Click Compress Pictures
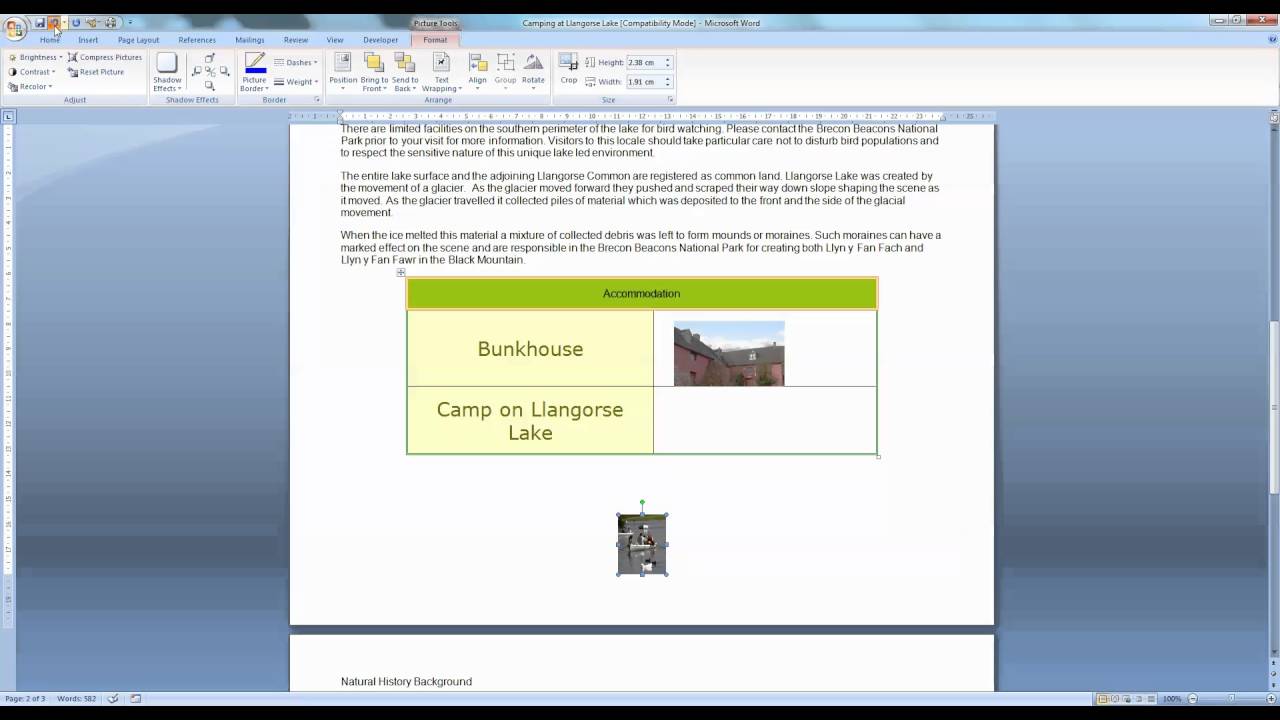1280x720 pixels. pos(105,57)
